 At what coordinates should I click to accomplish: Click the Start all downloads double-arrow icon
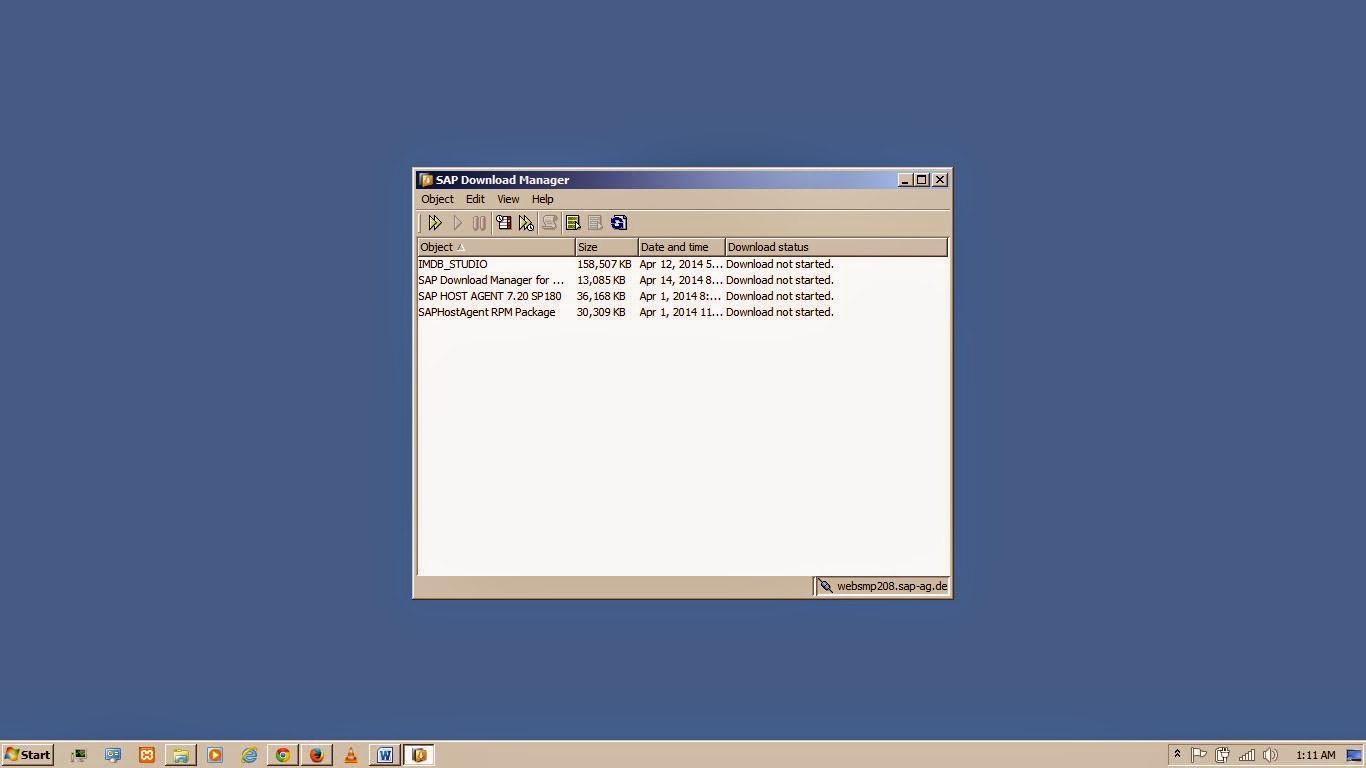(435, 223)
